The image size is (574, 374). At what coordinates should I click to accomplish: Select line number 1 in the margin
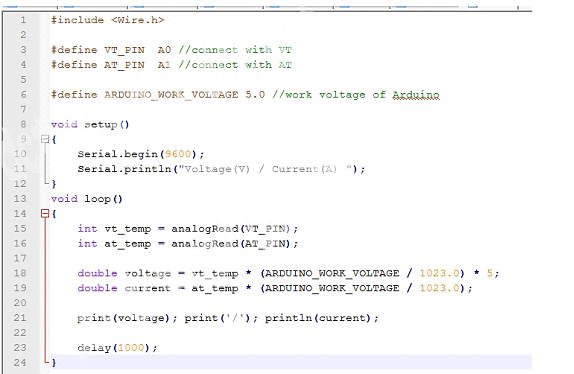(23, 20)
